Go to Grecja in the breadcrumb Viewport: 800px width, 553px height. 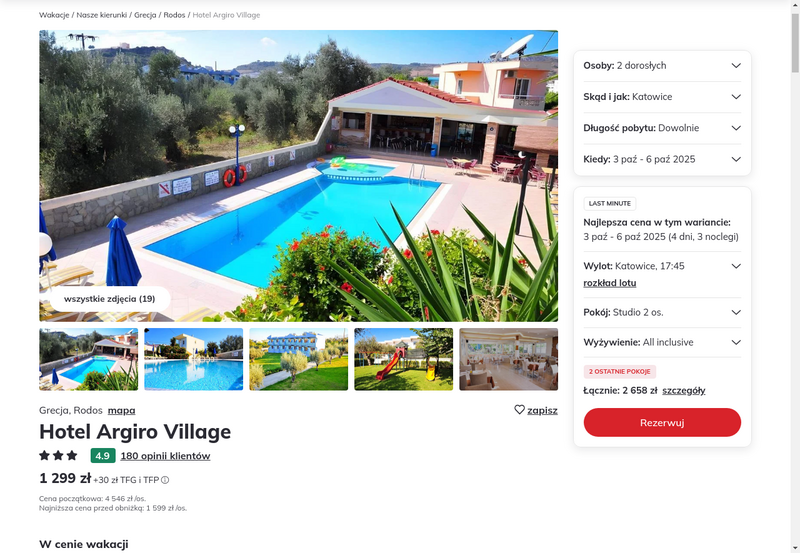click(145, 15)
